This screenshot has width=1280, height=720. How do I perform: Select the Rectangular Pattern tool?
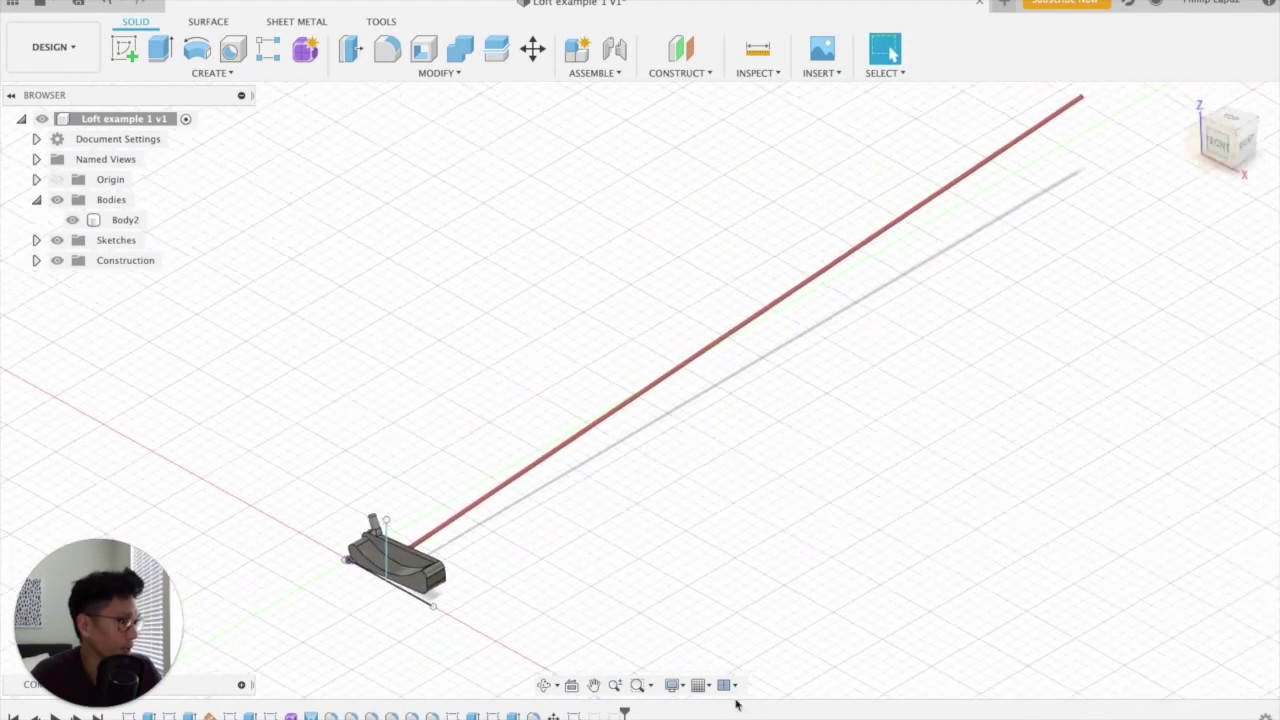click(268, 49)
